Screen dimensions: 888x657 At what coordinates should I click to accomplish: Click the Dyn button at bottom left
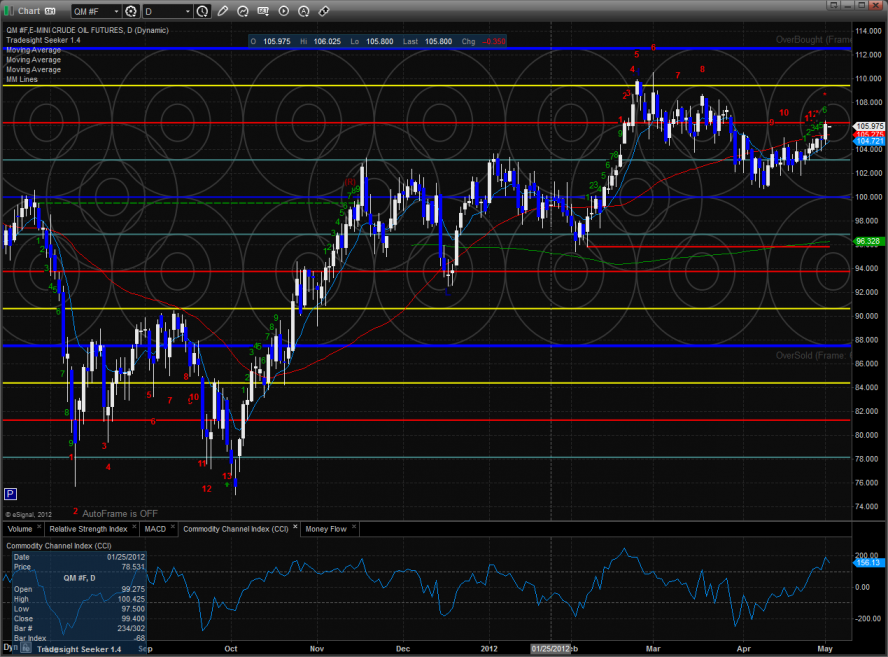[x=10, y=648]
